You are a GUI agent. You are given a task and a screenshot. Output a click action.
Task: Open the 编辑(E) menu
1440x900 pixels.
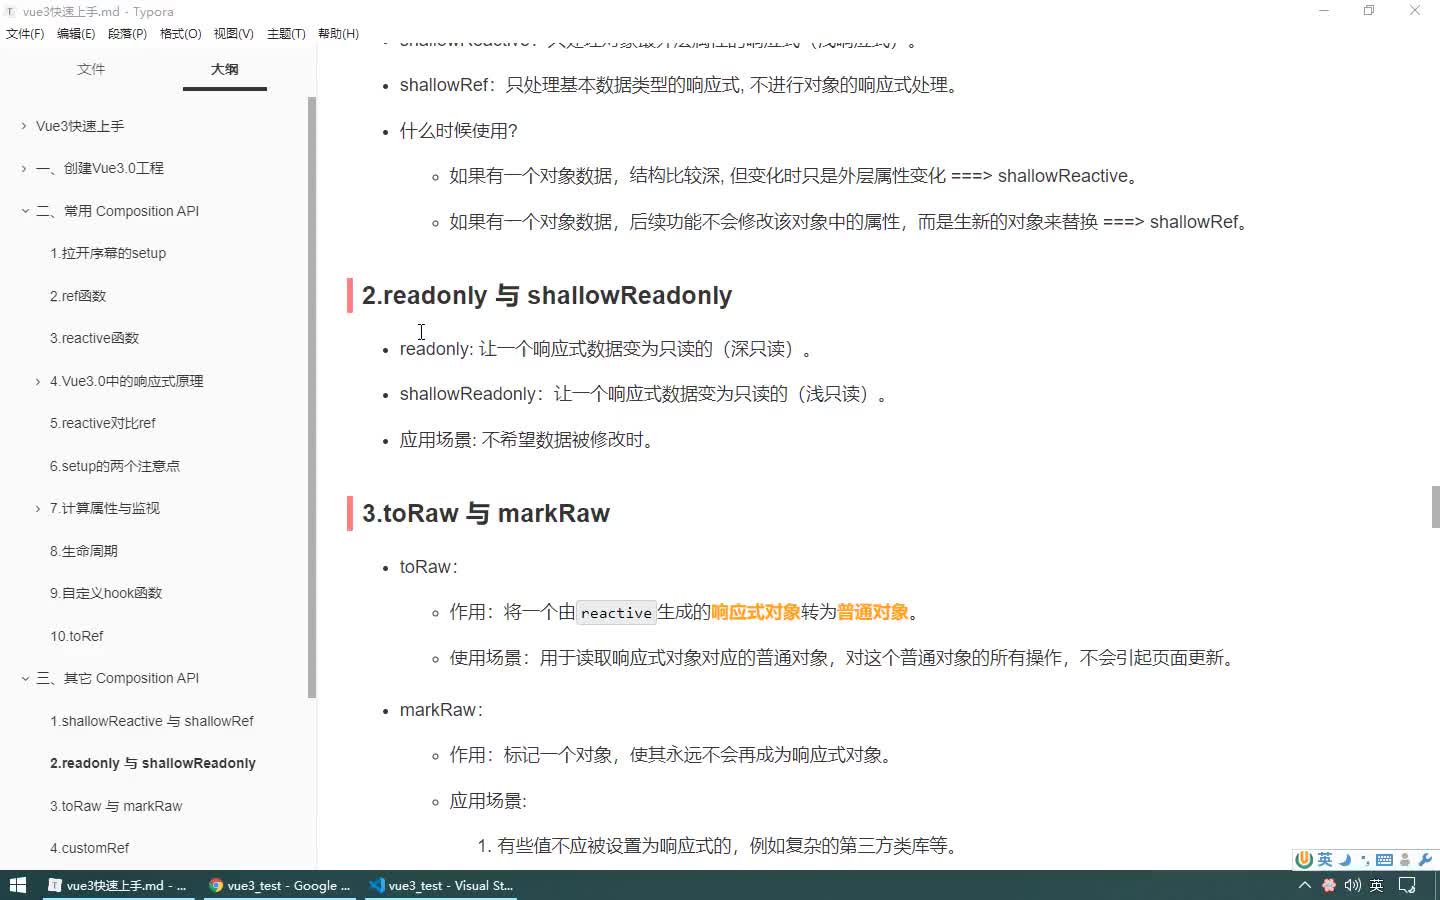coord(76,34)
